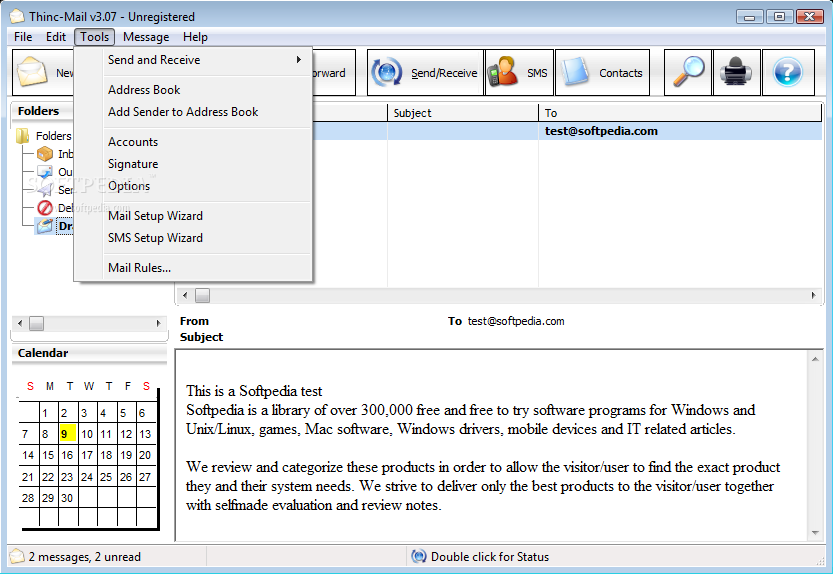Click the left arrow of message list scrollbar
Viewport: 833px width, 574px height.
tap(184, 295)
